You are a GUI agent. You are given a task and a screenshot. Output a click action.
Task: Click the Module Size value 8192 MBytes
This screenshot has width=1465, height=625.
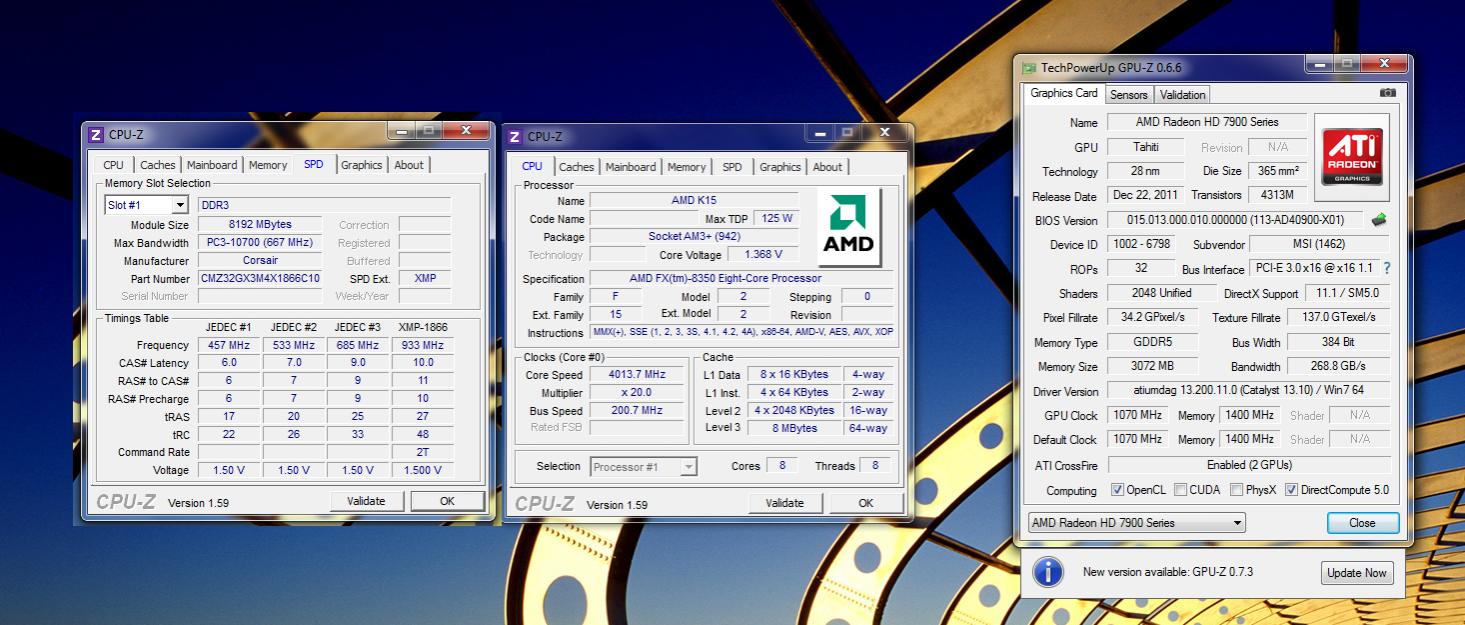click(260, 225)
